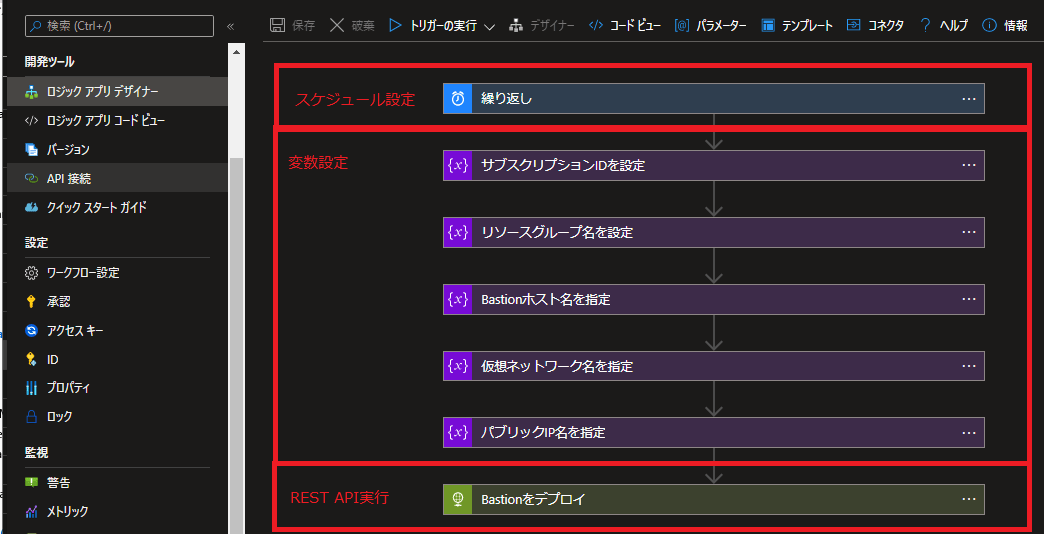The height and width of the screenshot is (534, 1044).
Task: Click the 破棄 toolbar label
Action: click(x=363, y=26)
